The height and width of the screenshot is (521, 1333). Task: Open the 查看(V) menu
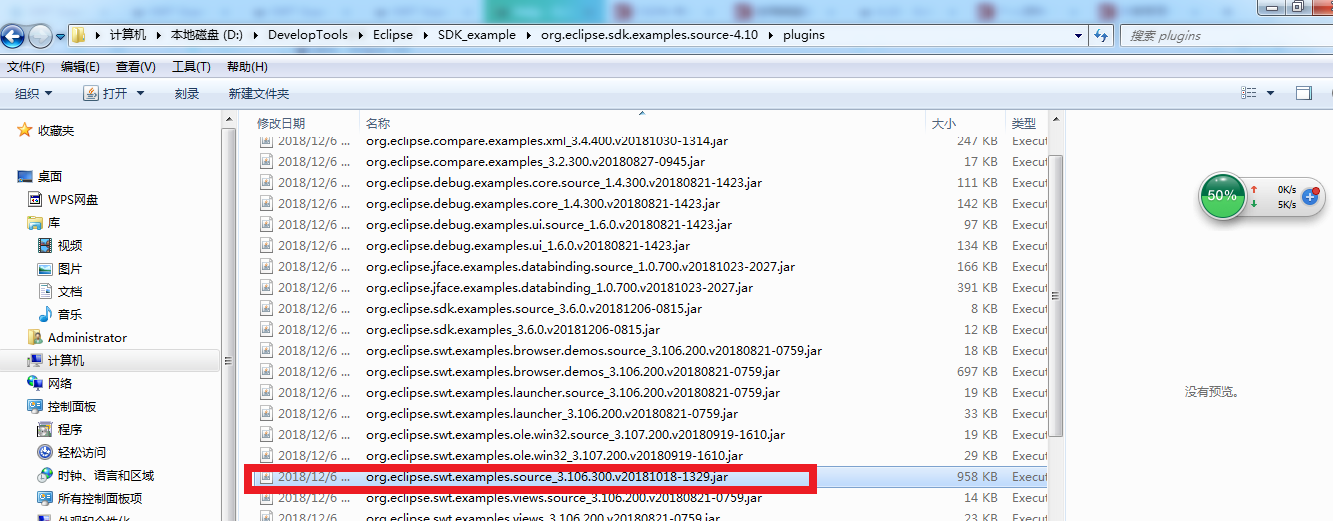click(136, 67)
